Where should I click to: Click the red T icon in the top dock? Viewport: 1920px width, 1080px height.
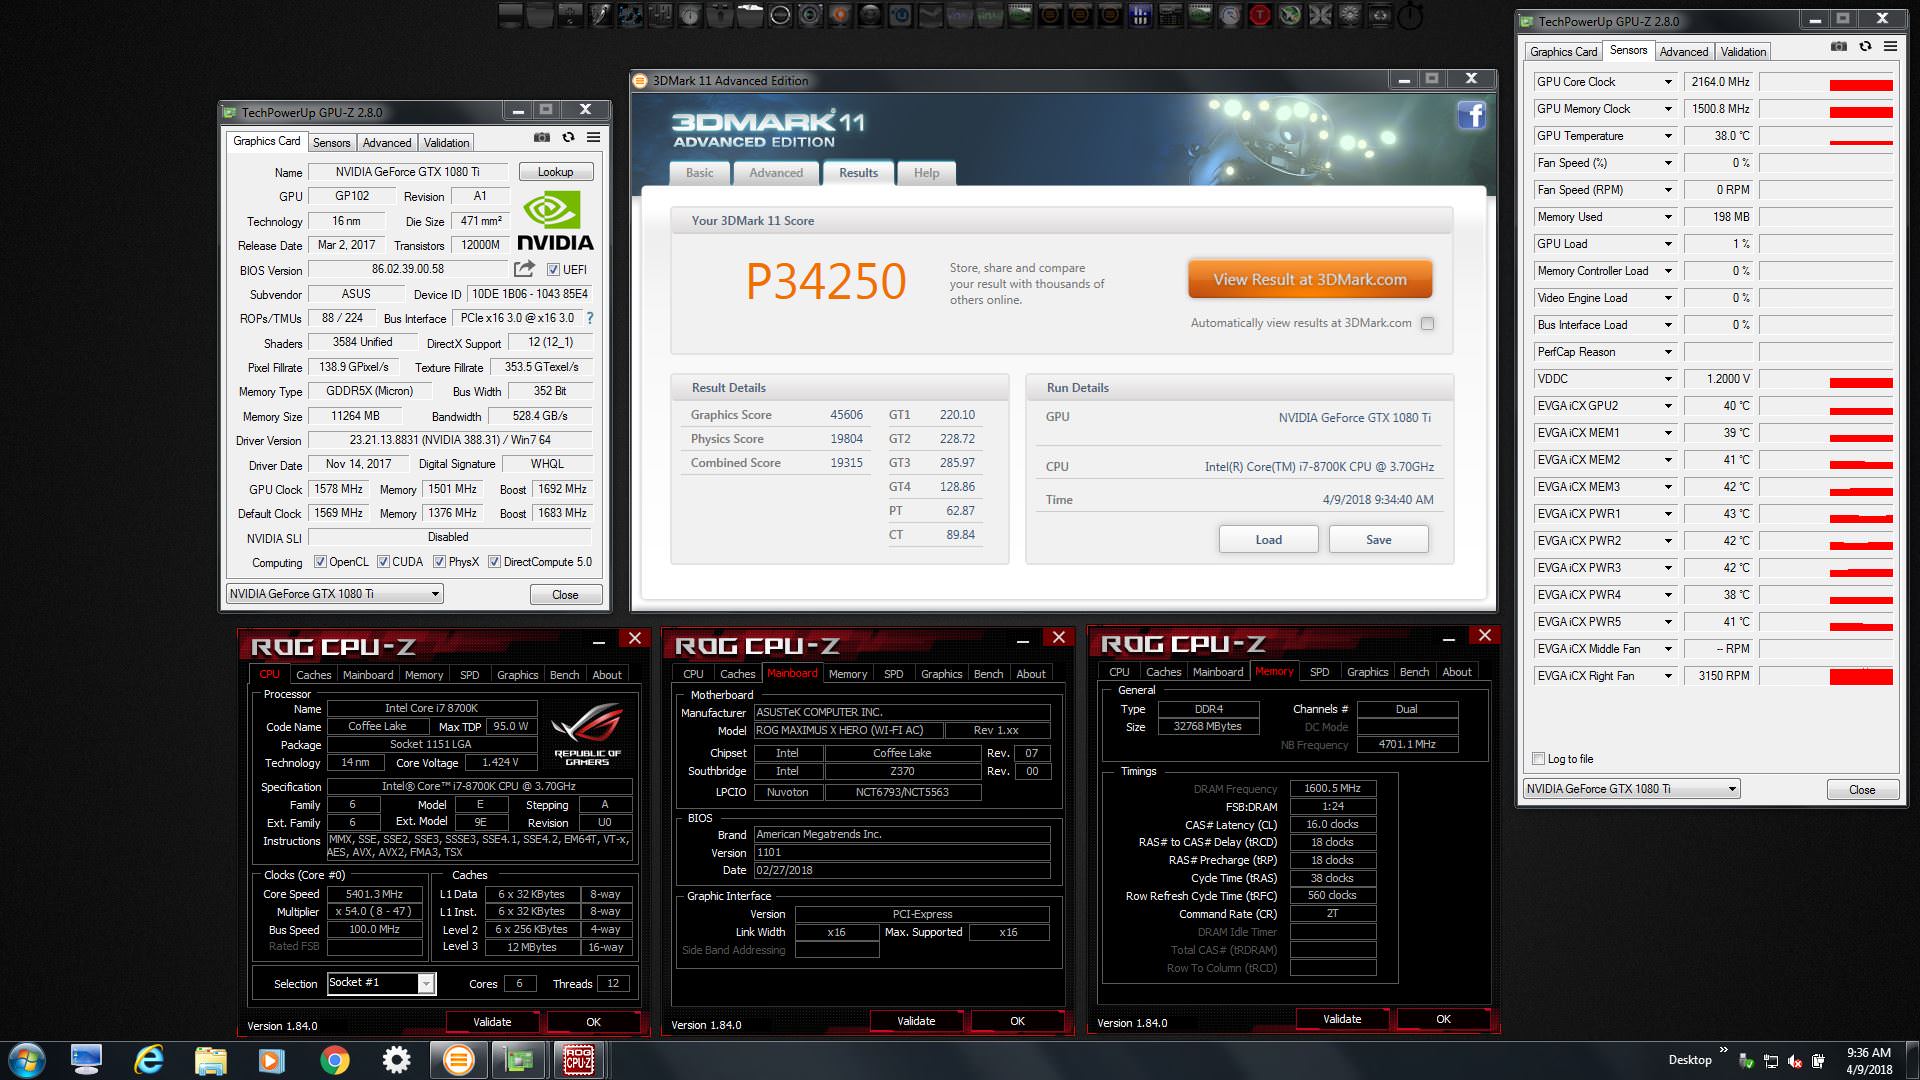click(x=1260, y=15)
